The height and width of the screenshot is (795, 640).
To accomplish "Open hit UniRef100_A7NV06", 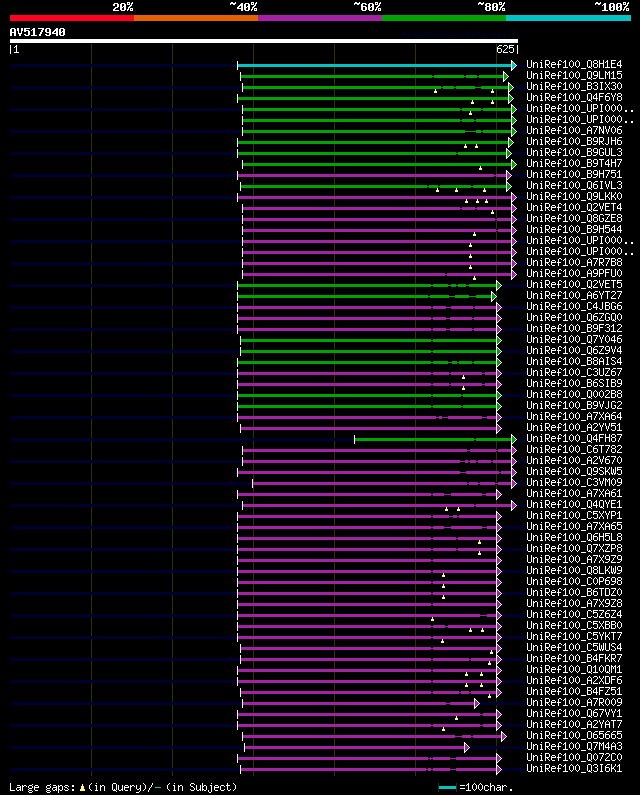I will click(x=574, y=130).
